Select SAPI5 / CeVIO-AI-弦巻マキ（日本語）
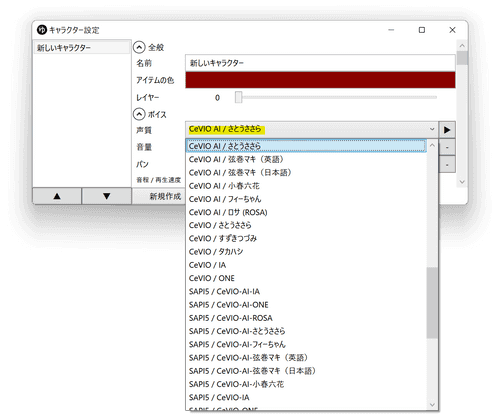 pyautogui.click(x=306, y=371)
